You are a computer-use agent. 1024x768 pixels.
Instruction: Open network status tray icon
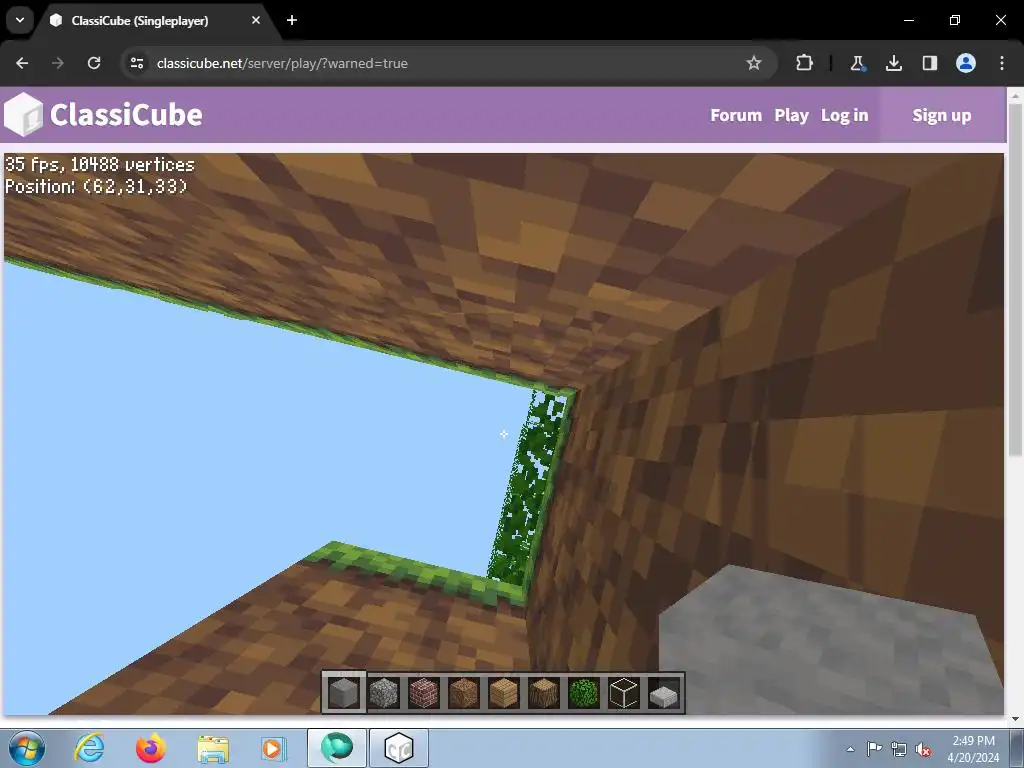(x=899, y=749)
